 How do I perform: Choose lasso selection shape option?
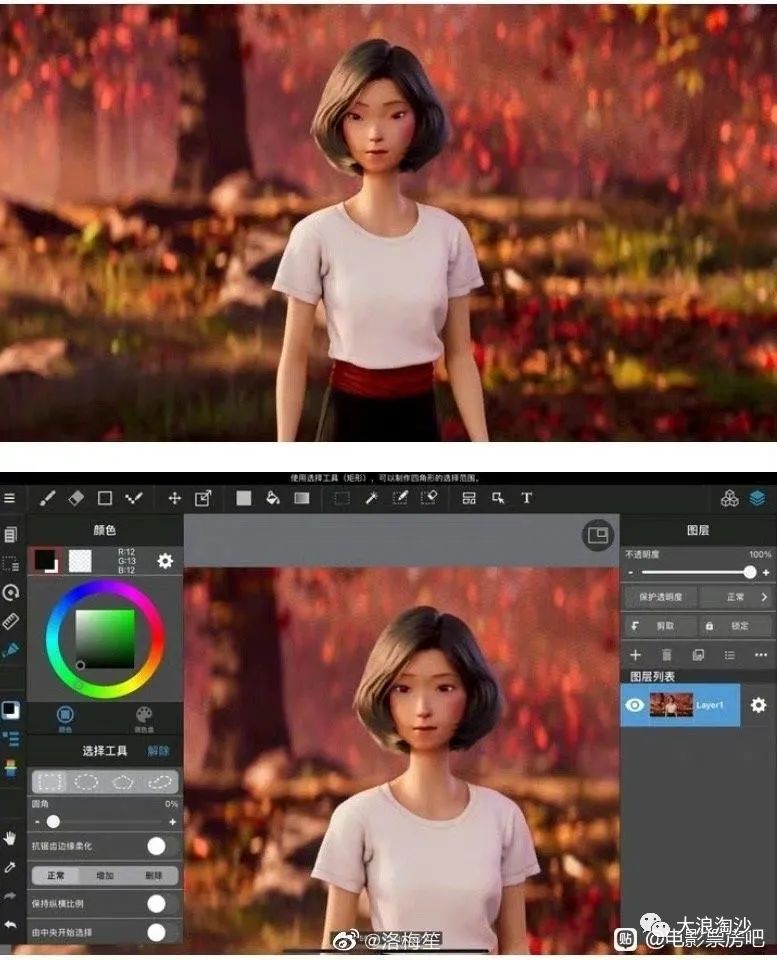(x=160, y=782)
